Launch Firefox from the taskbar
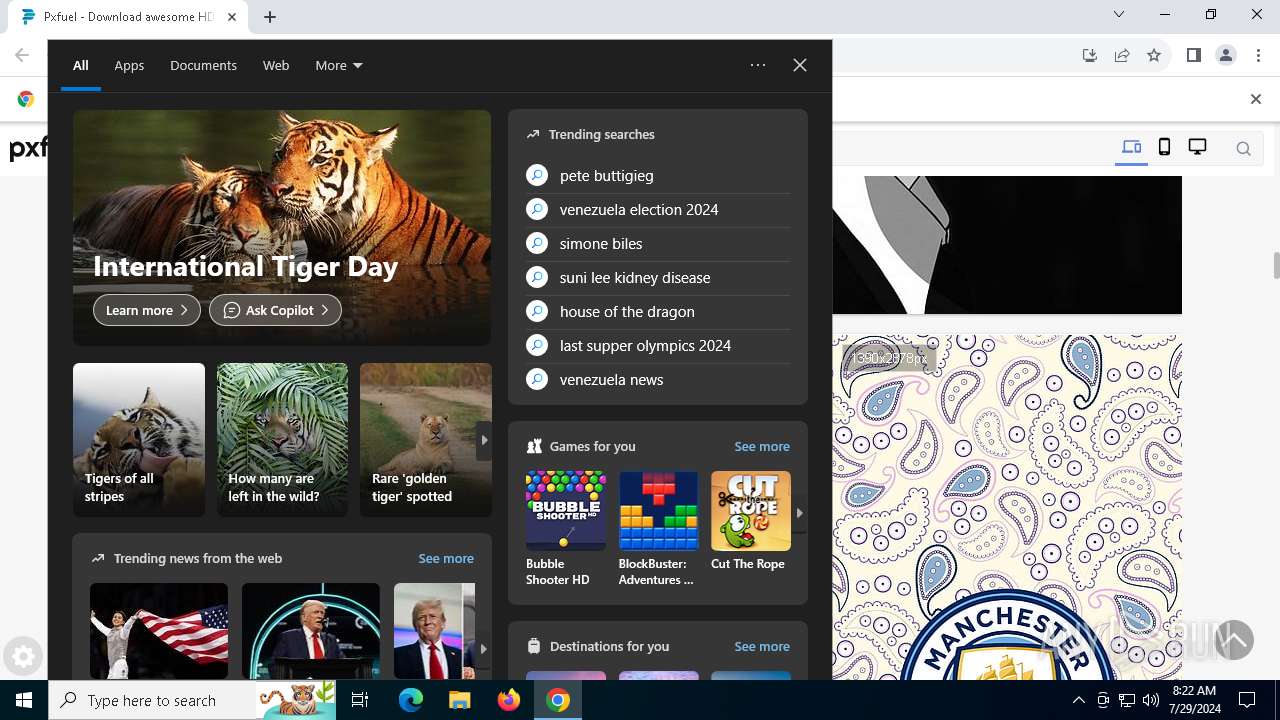1280x720 pixels. point(509,700)
